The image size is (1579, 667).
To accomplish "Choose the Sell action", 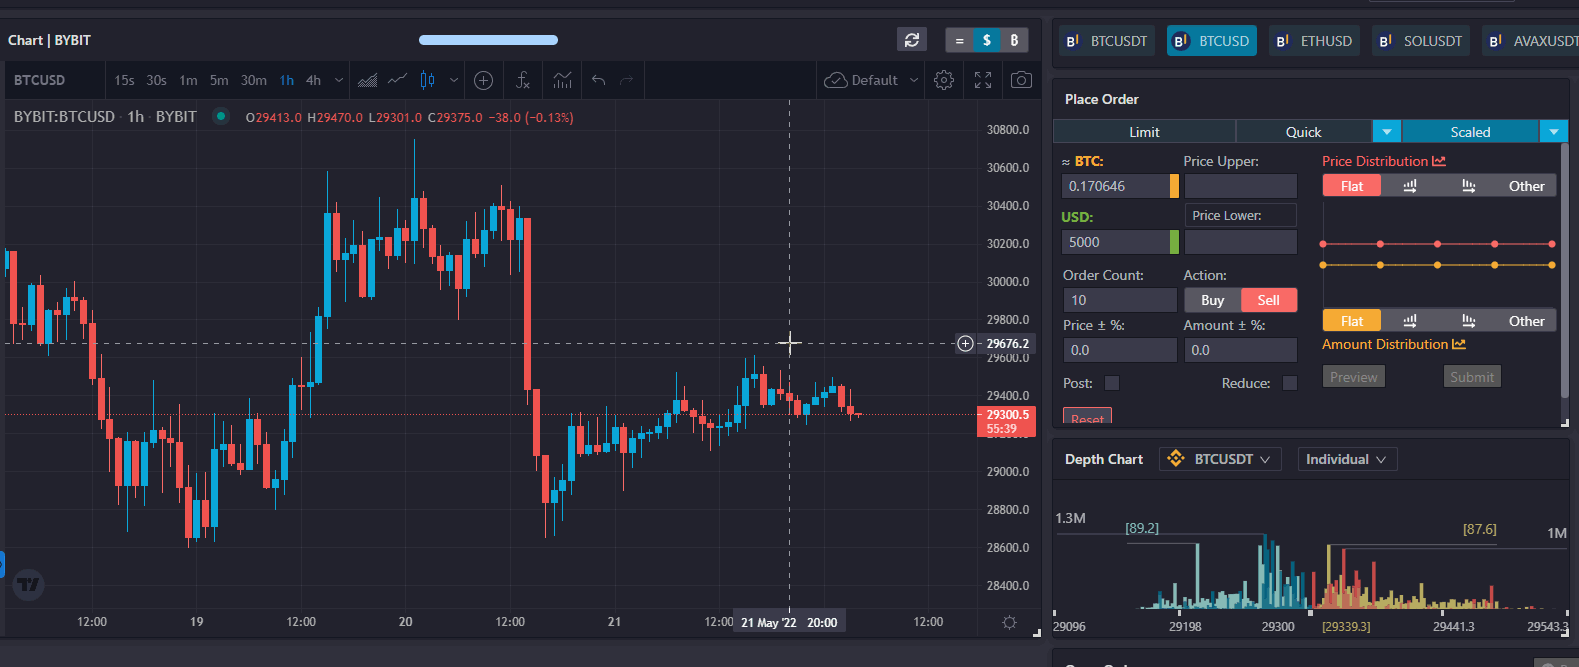I will (1269, 300).
